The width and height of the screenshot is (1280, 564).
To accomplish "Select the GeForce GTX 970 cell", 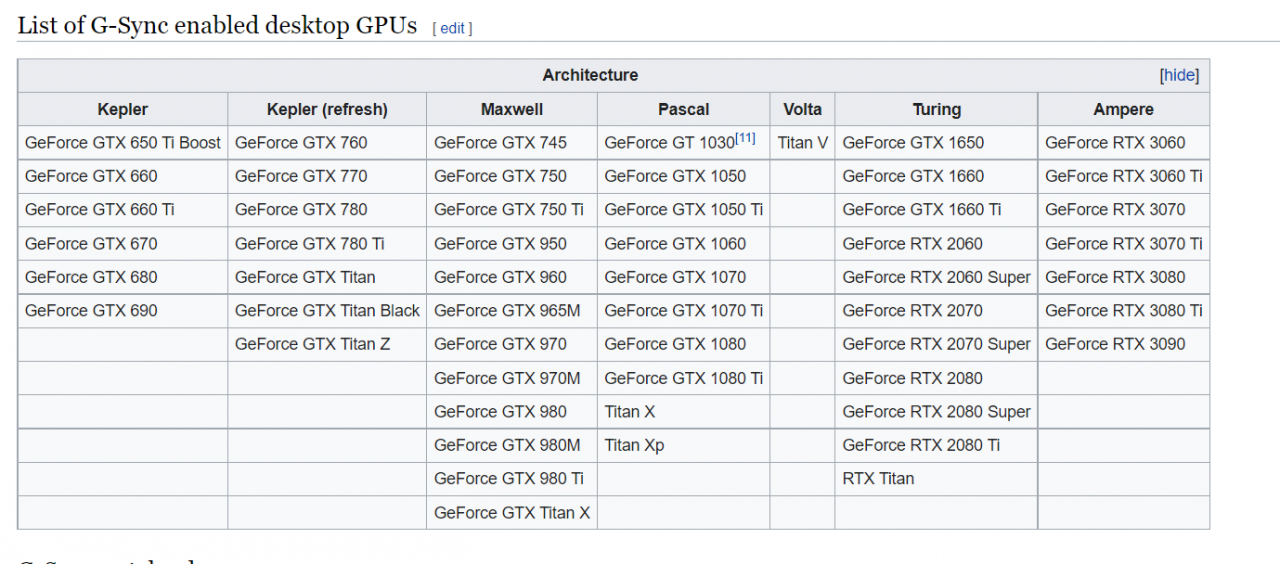I will tap(512, 344).
